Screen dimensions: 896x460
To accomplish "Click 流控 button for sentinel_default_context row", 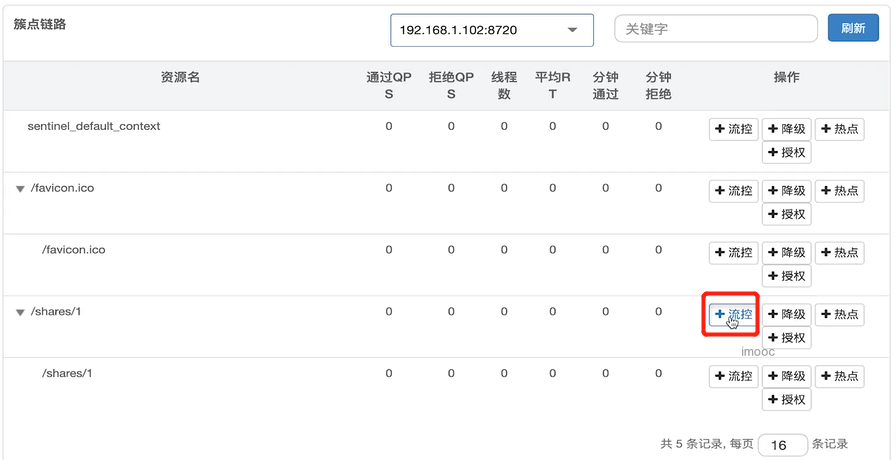I will click(733, 129).
